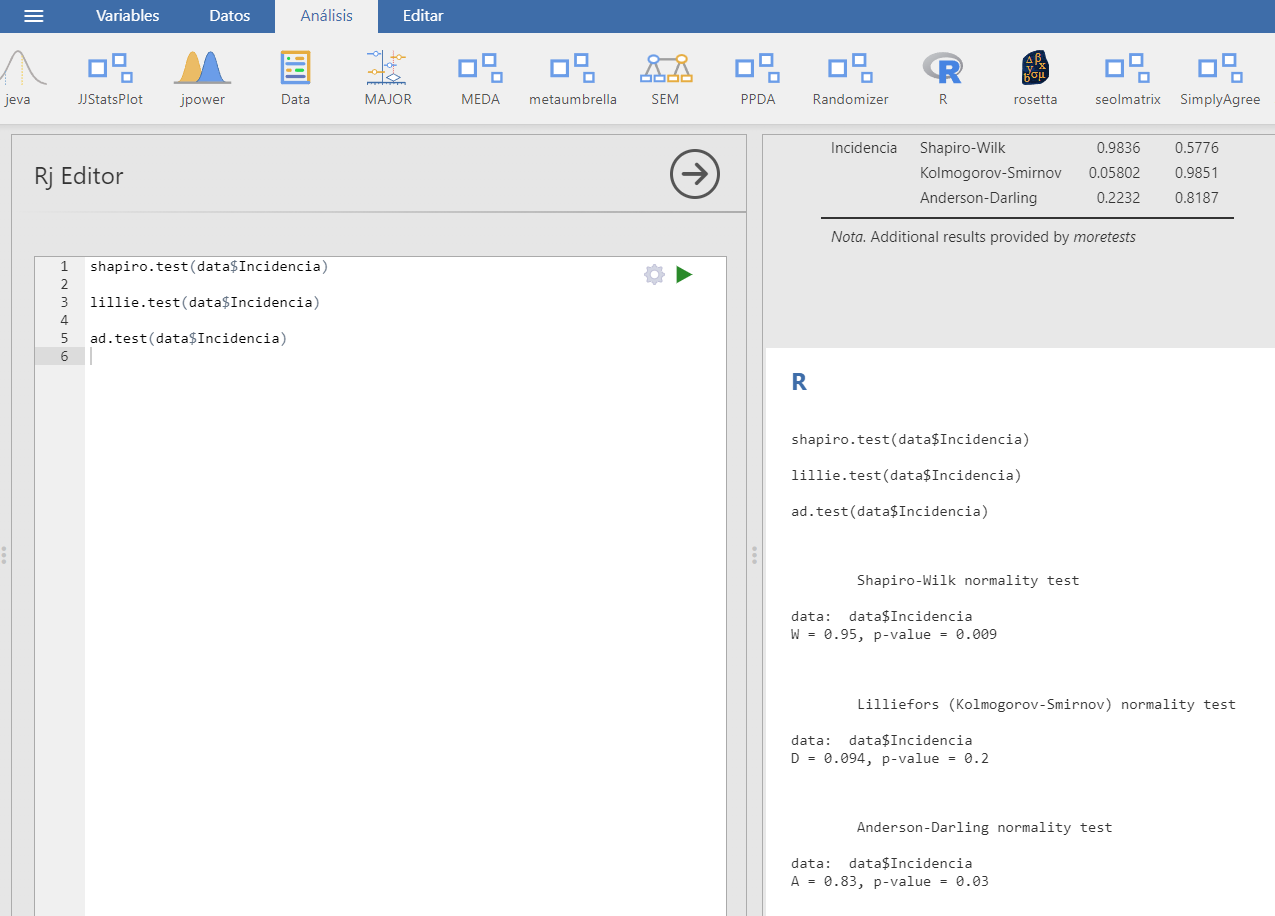Click the 0.2232 statistic cell
Screen dimensions: 1275x916
(1118, 198)
